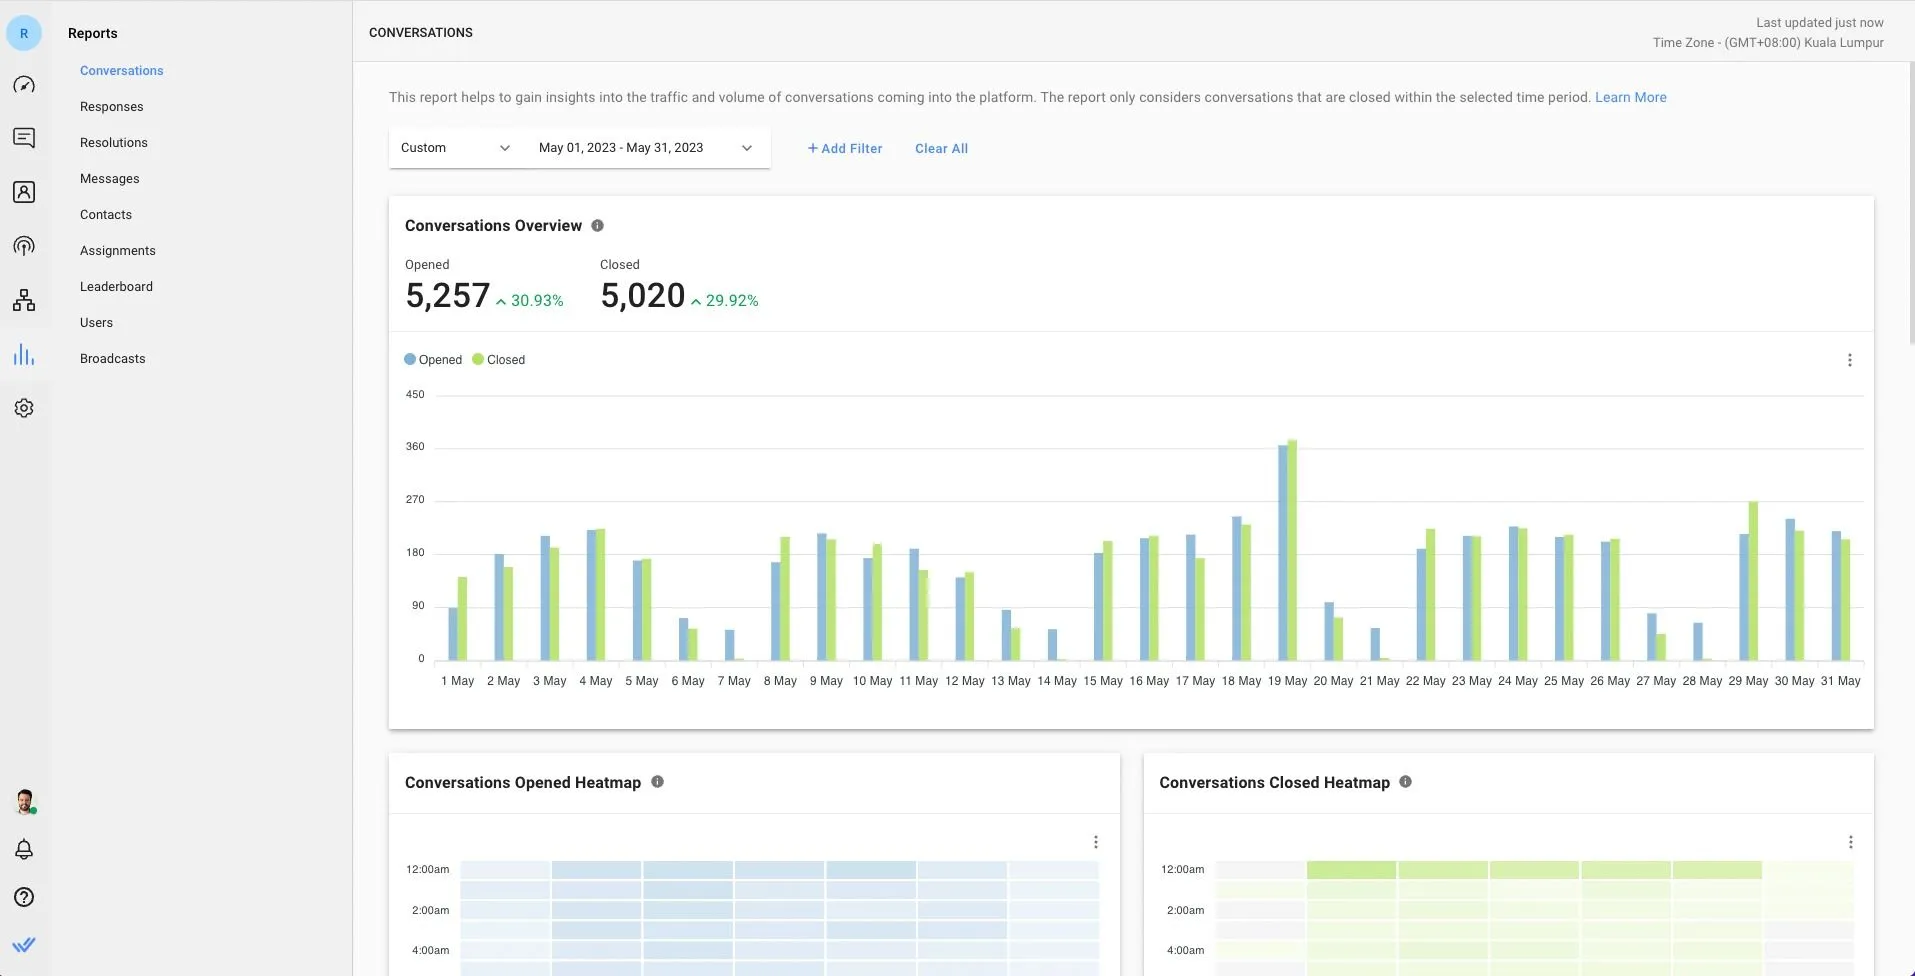
Task: Open the Messages inbox icon in sidebar
Action: [24, 138]
